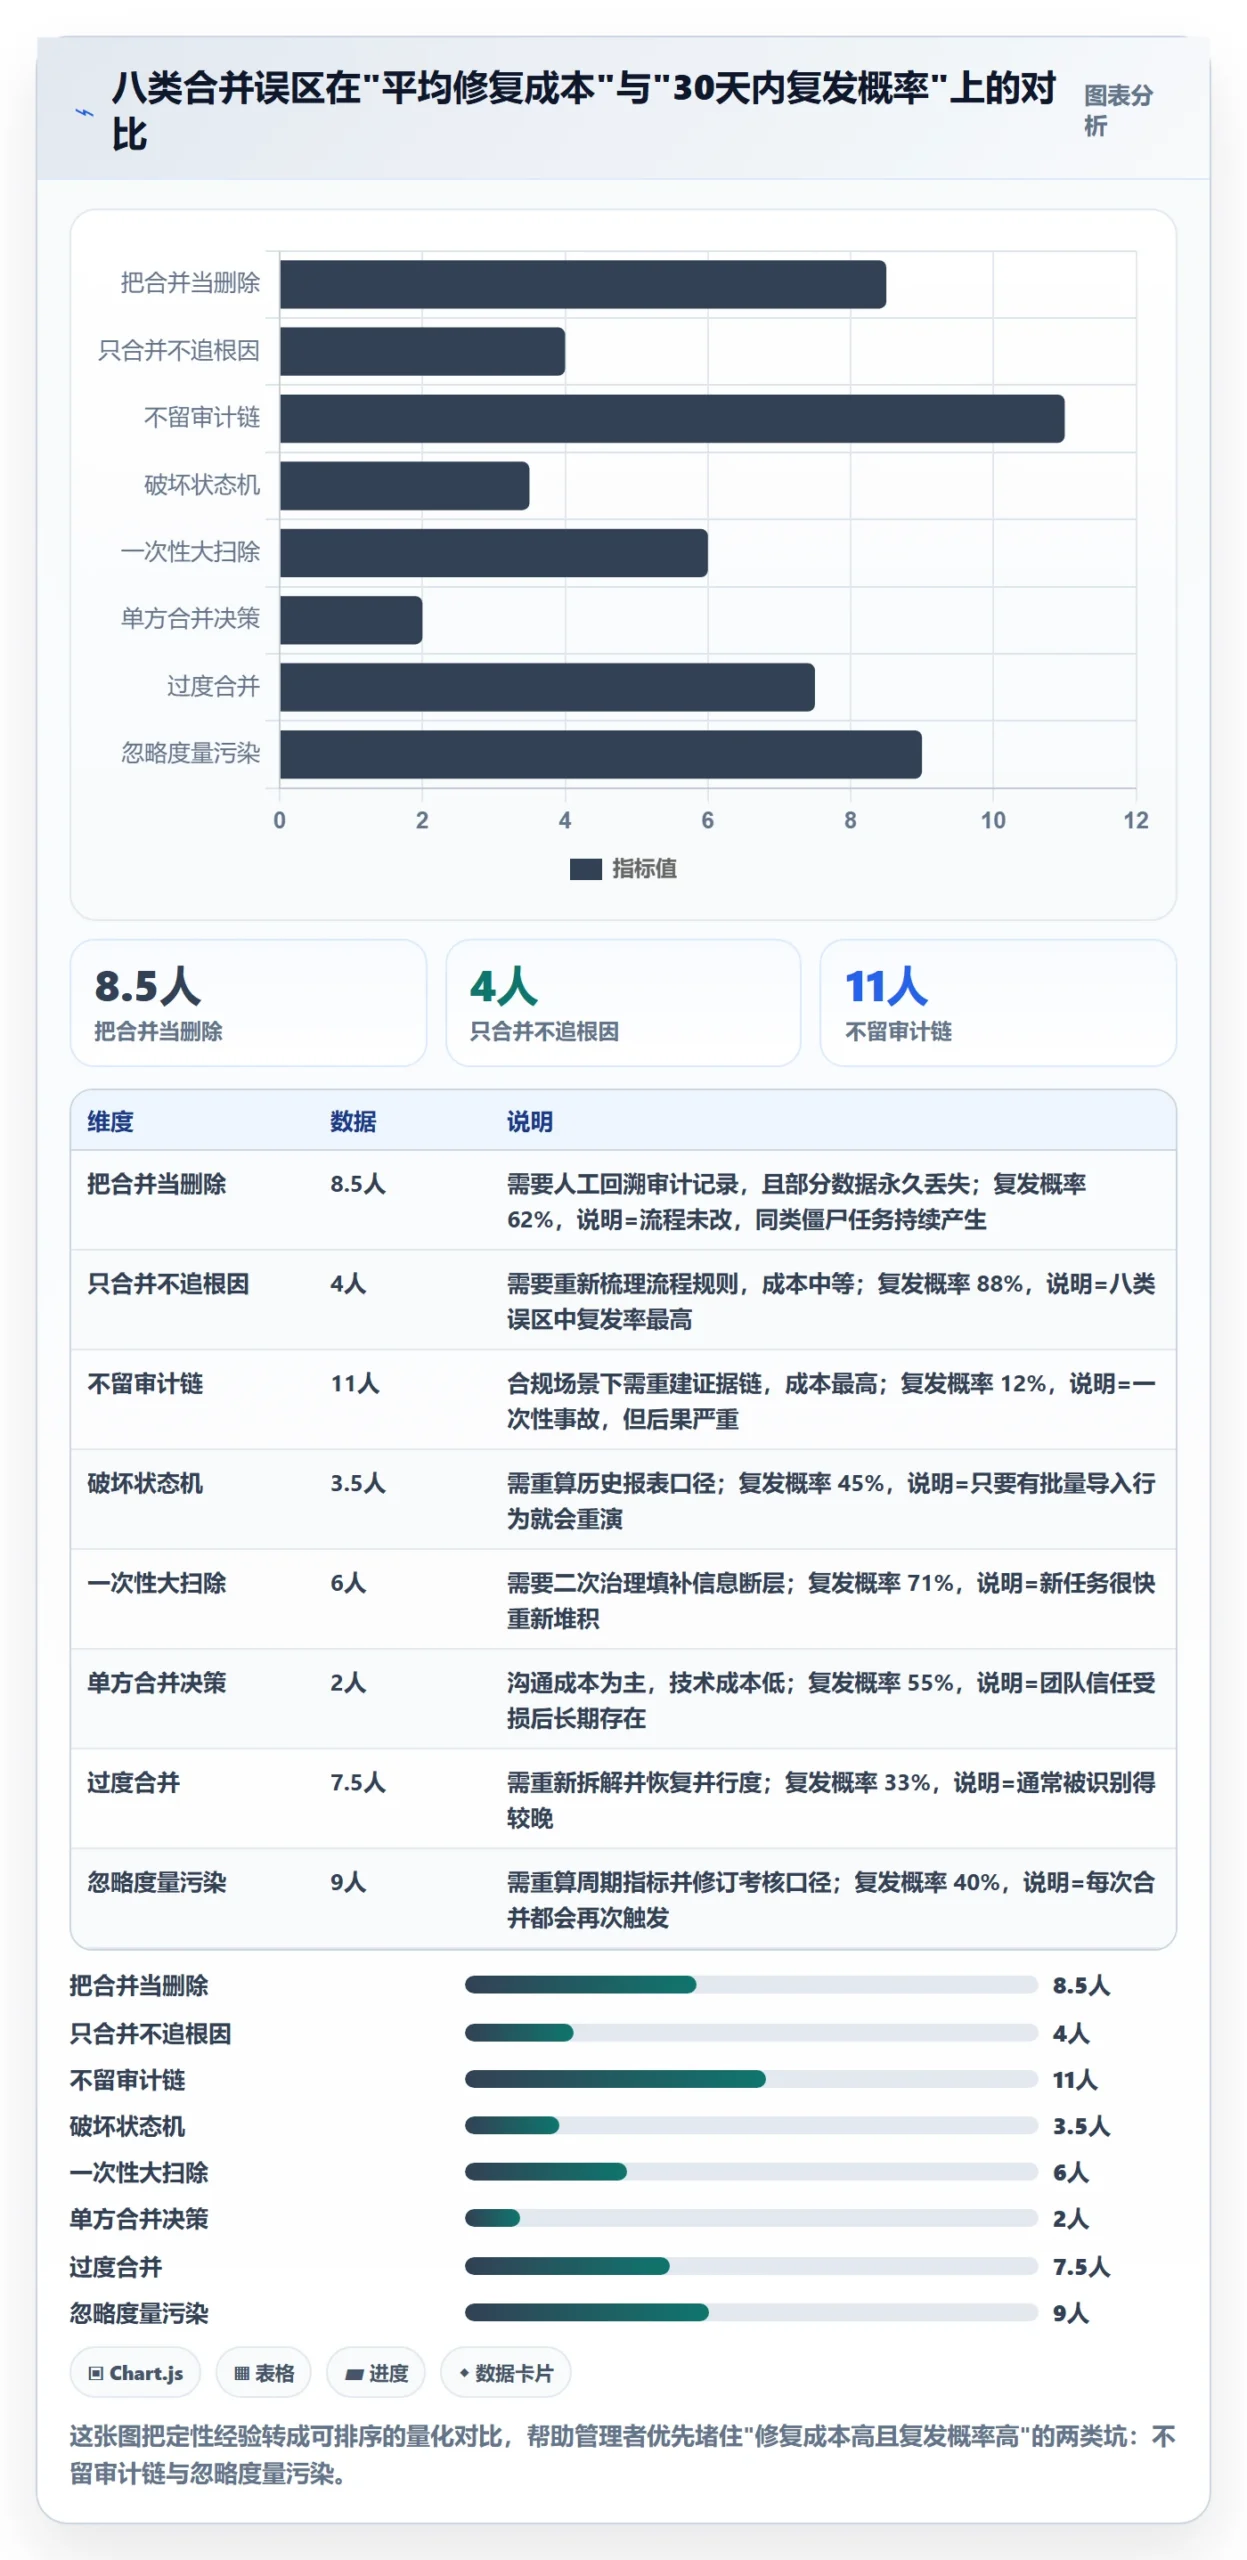Click the 一次性大扫除 progress bar
The image size is (1247, 2560).
(751, 2172)
